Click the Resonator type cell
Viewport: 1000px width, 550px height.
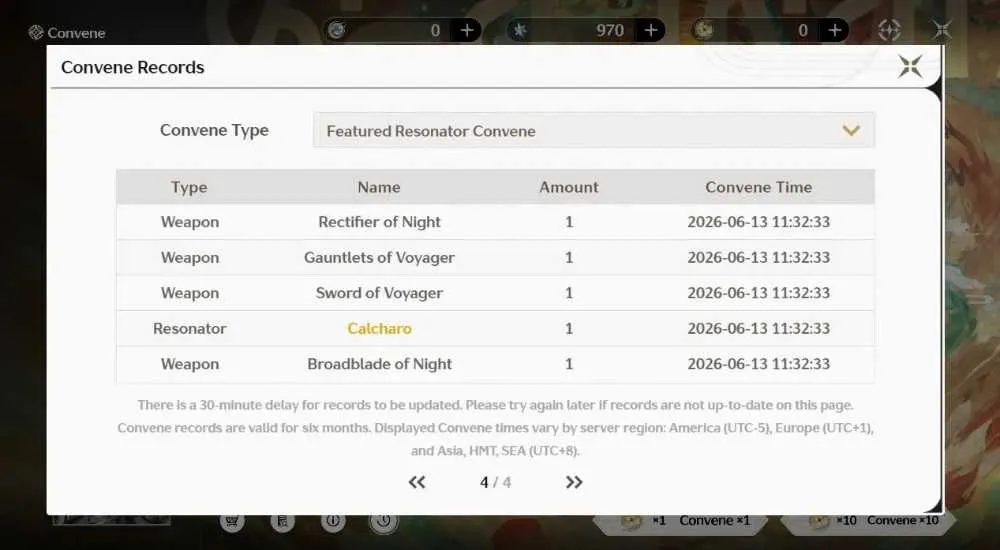point(190,329)
